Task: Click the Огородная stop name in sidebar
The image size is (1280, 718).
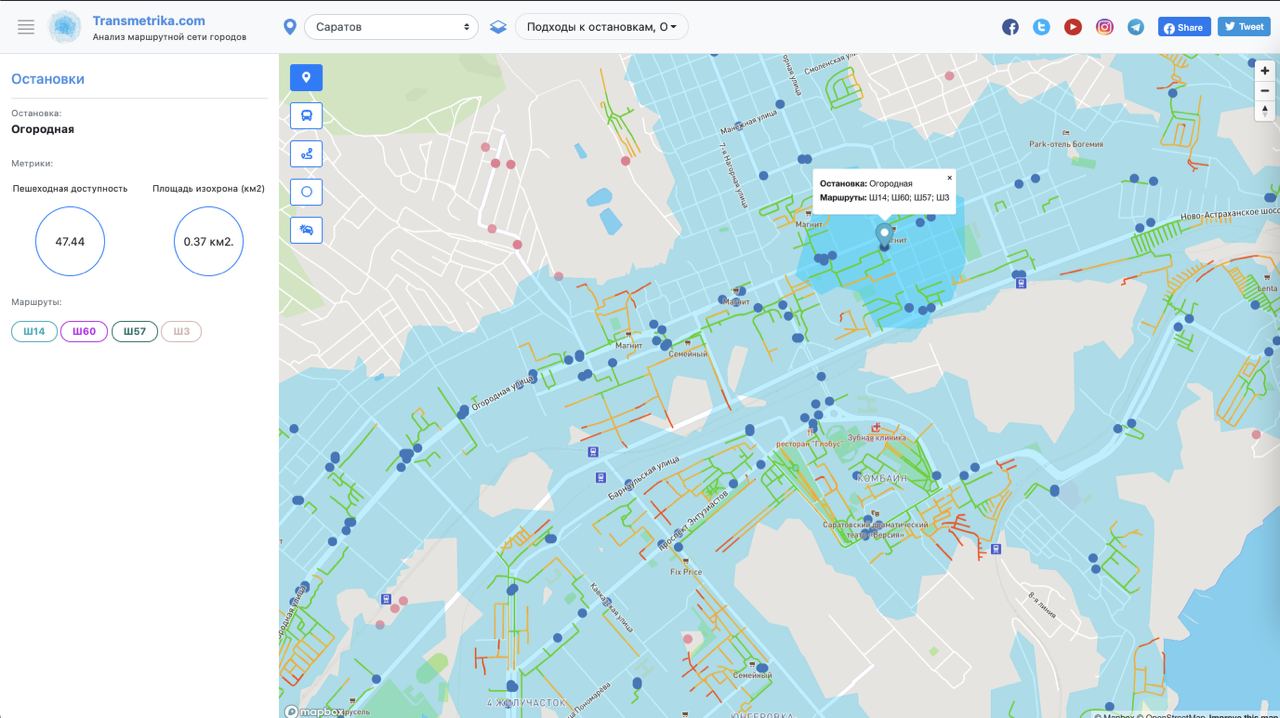Action: click(x=43, y=129)
